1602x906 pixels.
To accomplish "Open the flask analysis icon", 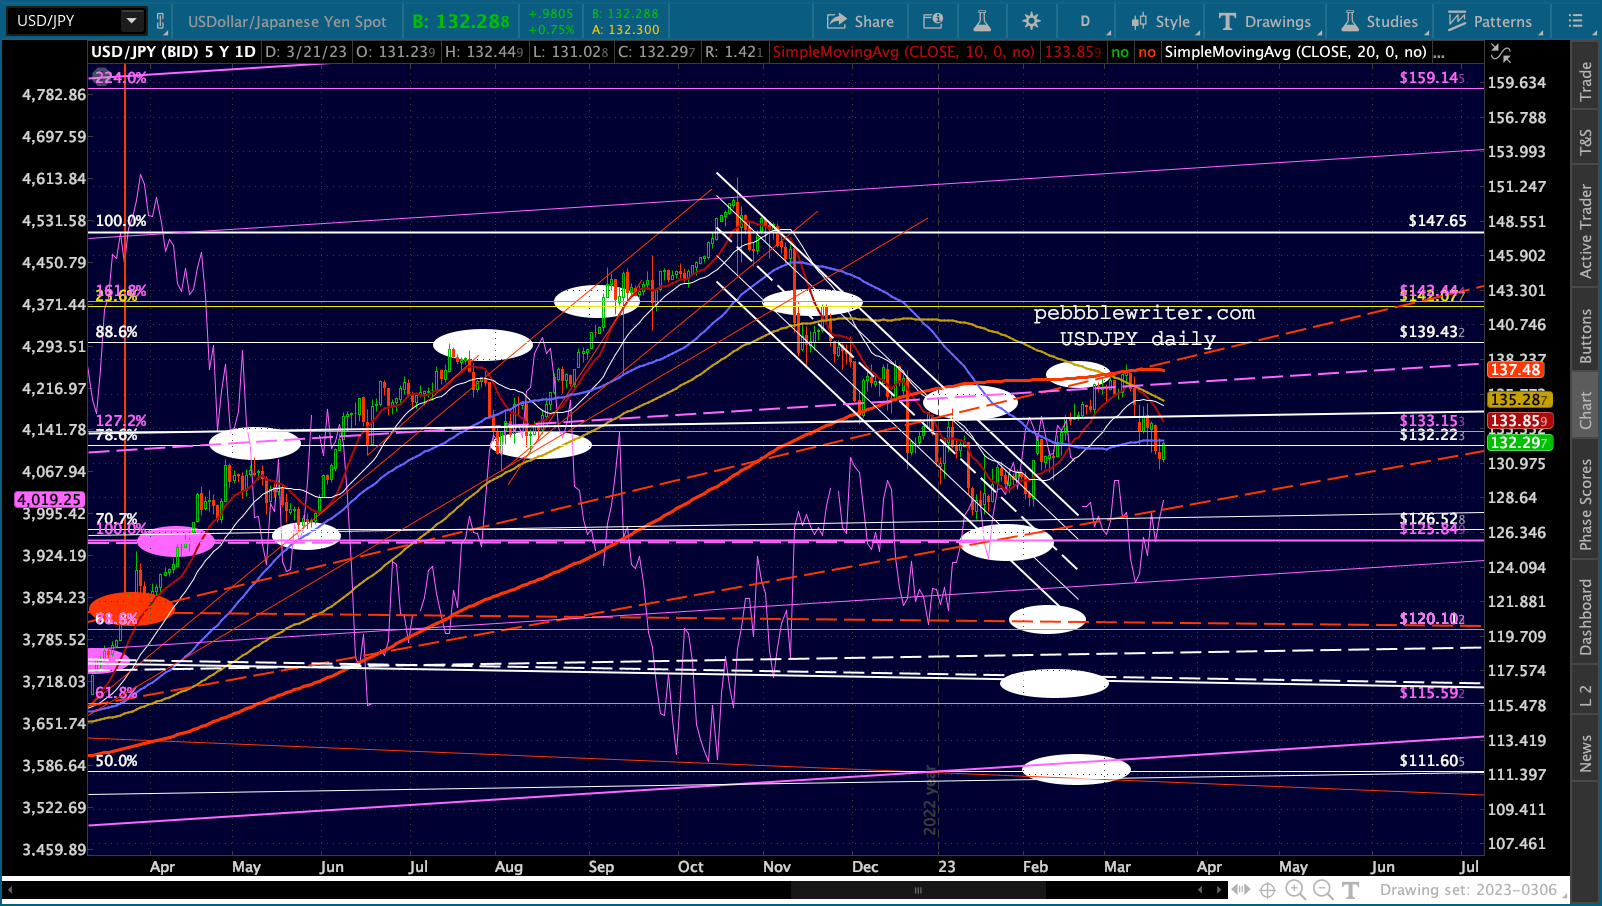I will (982, 21).
